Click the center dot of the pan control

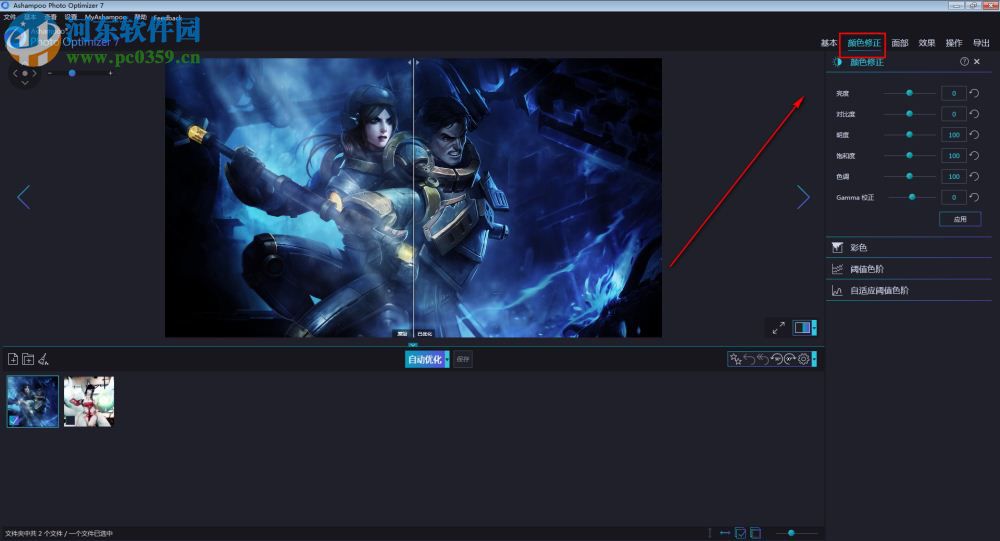coord(25,73)
